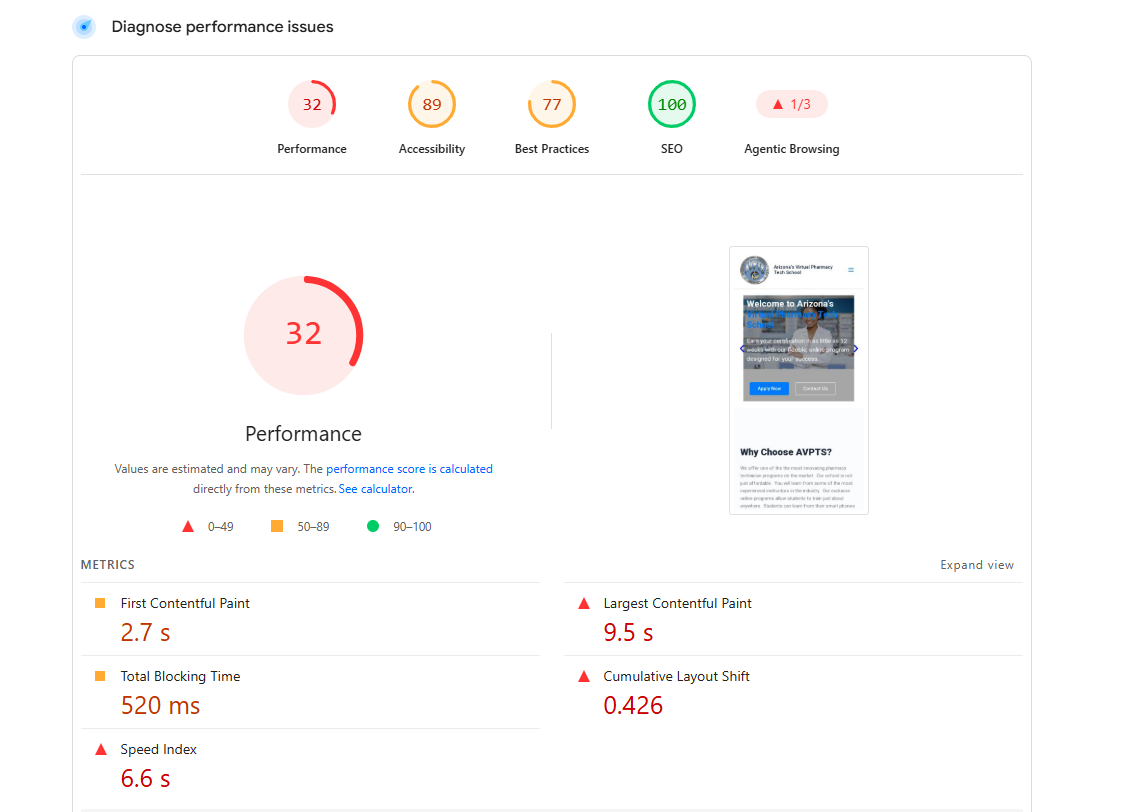Click the Accessibility category label
1143x812 pixels.
point(432,149)
